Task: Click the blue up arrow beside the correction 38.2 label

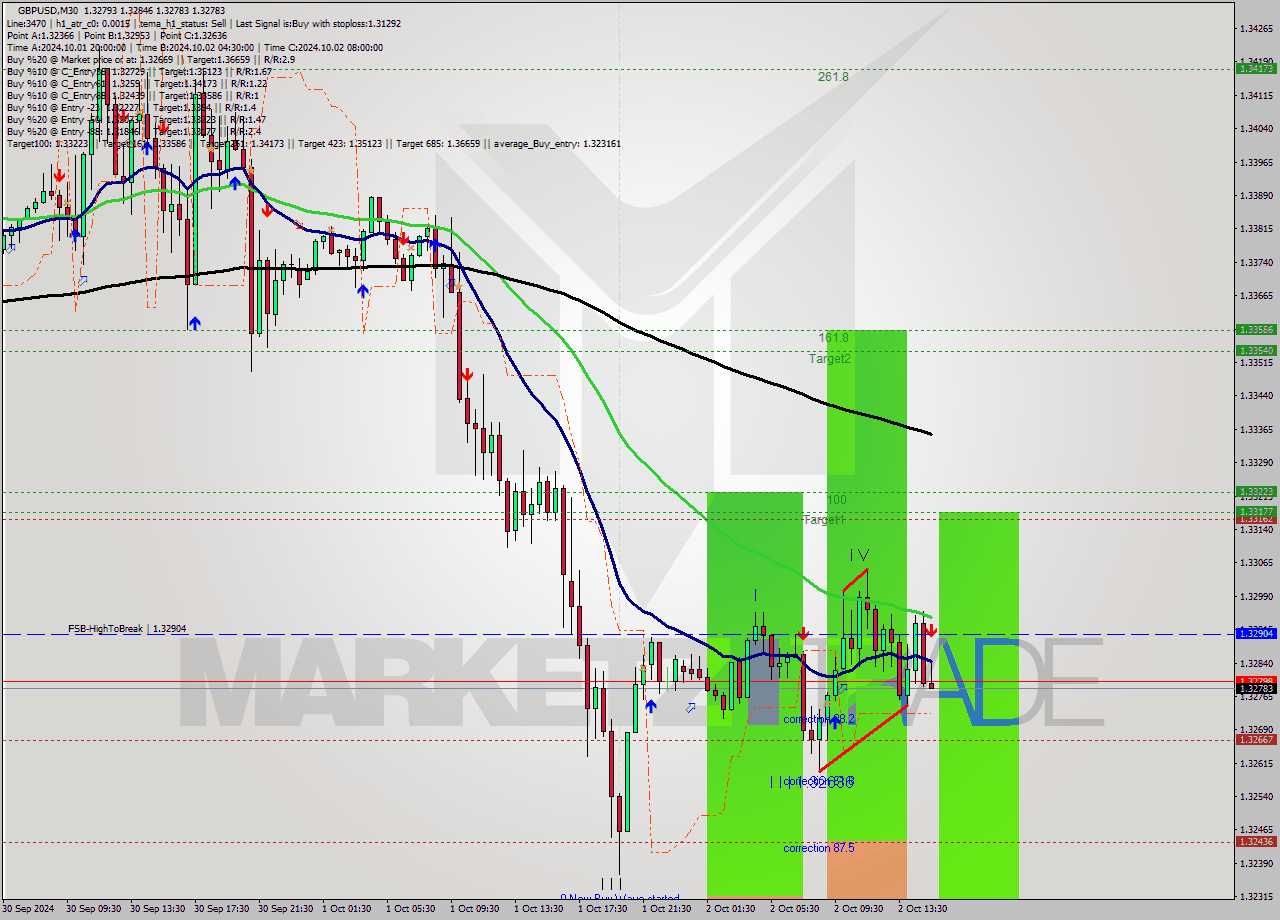Action: pos(835,722)
